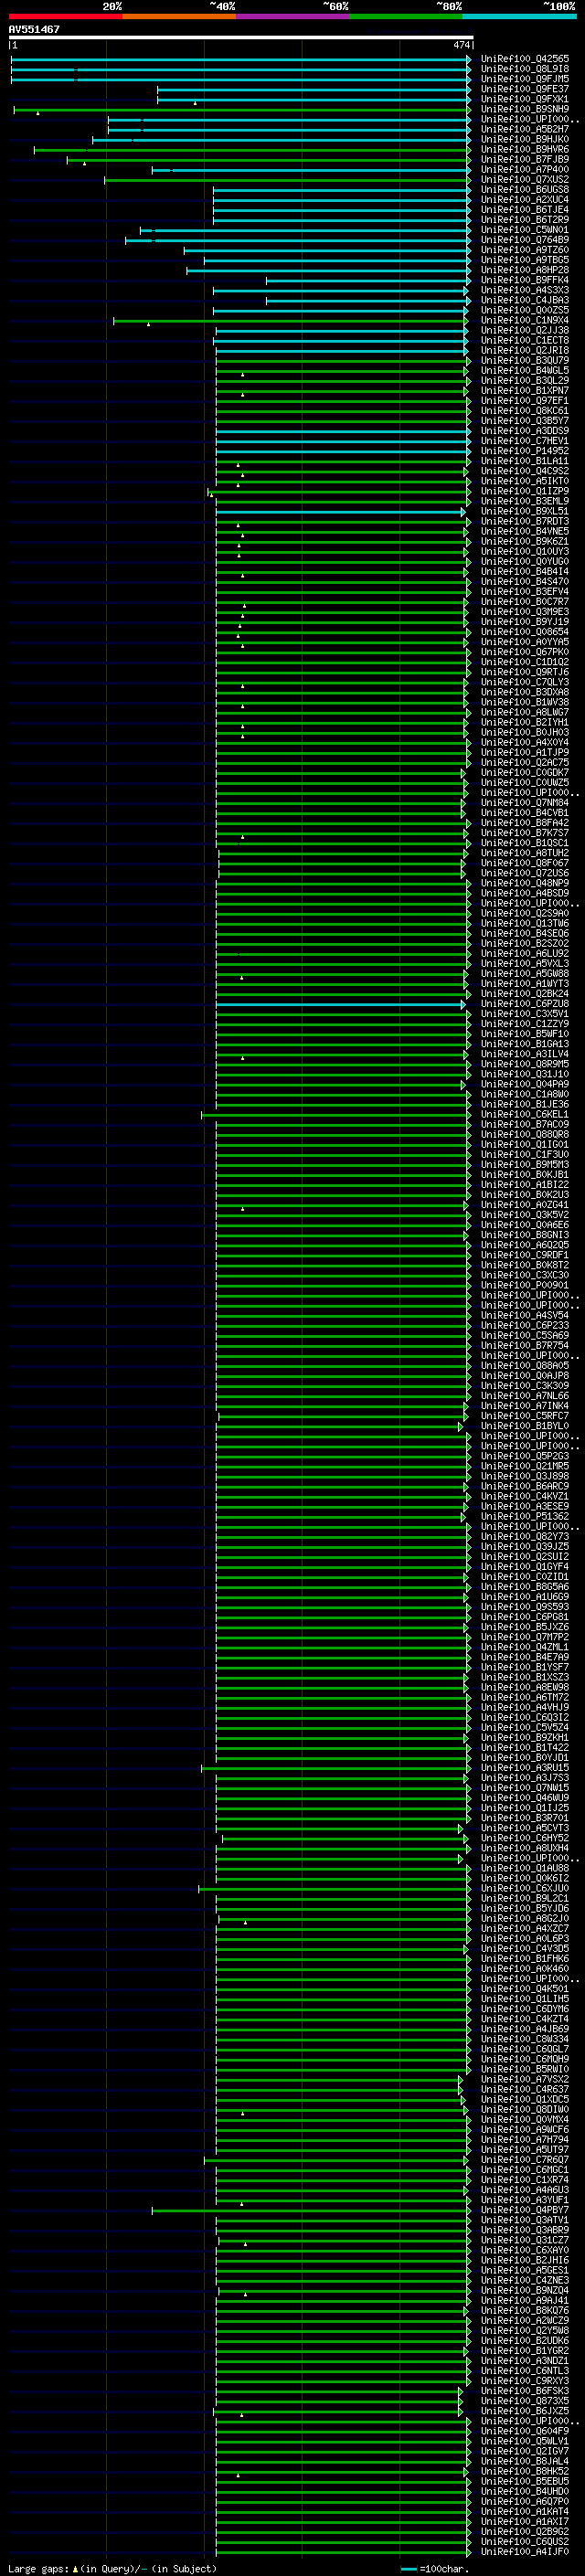This screenshot has width=585, height=2576.
Task: Select hit label UniRef100_A8LWG7
Action: pos(525,712)
